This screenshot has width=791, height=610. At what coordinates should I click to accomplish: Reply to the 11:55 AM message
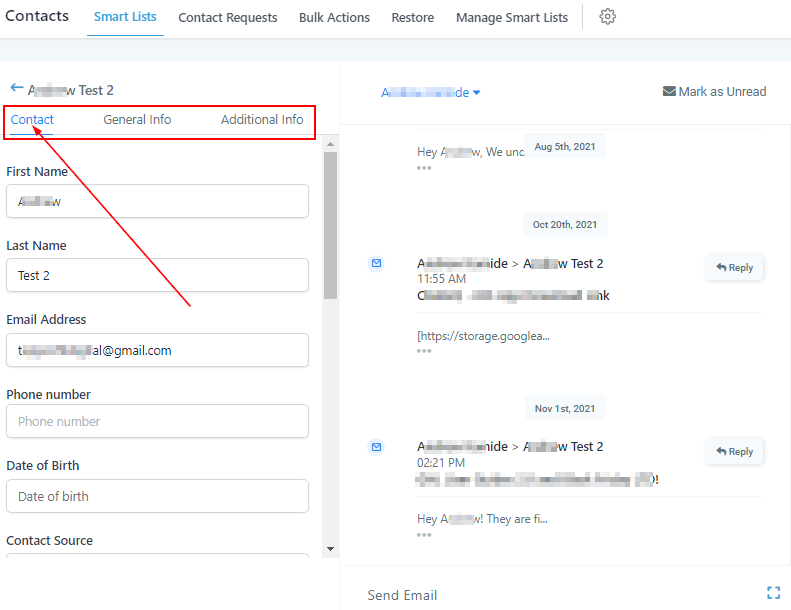[x=735, y=267]
